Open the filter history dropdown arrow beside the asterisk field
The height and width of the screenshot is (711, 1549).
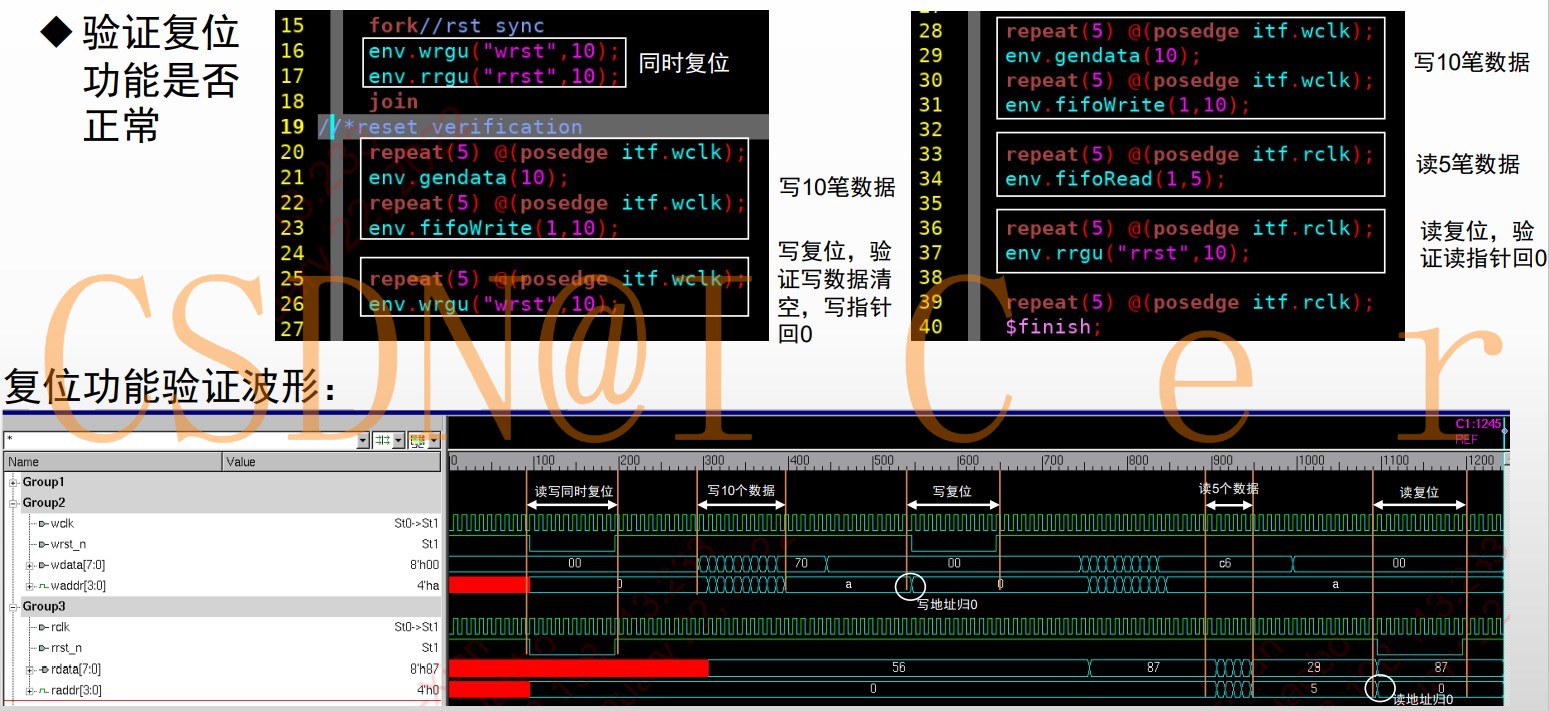363,440
